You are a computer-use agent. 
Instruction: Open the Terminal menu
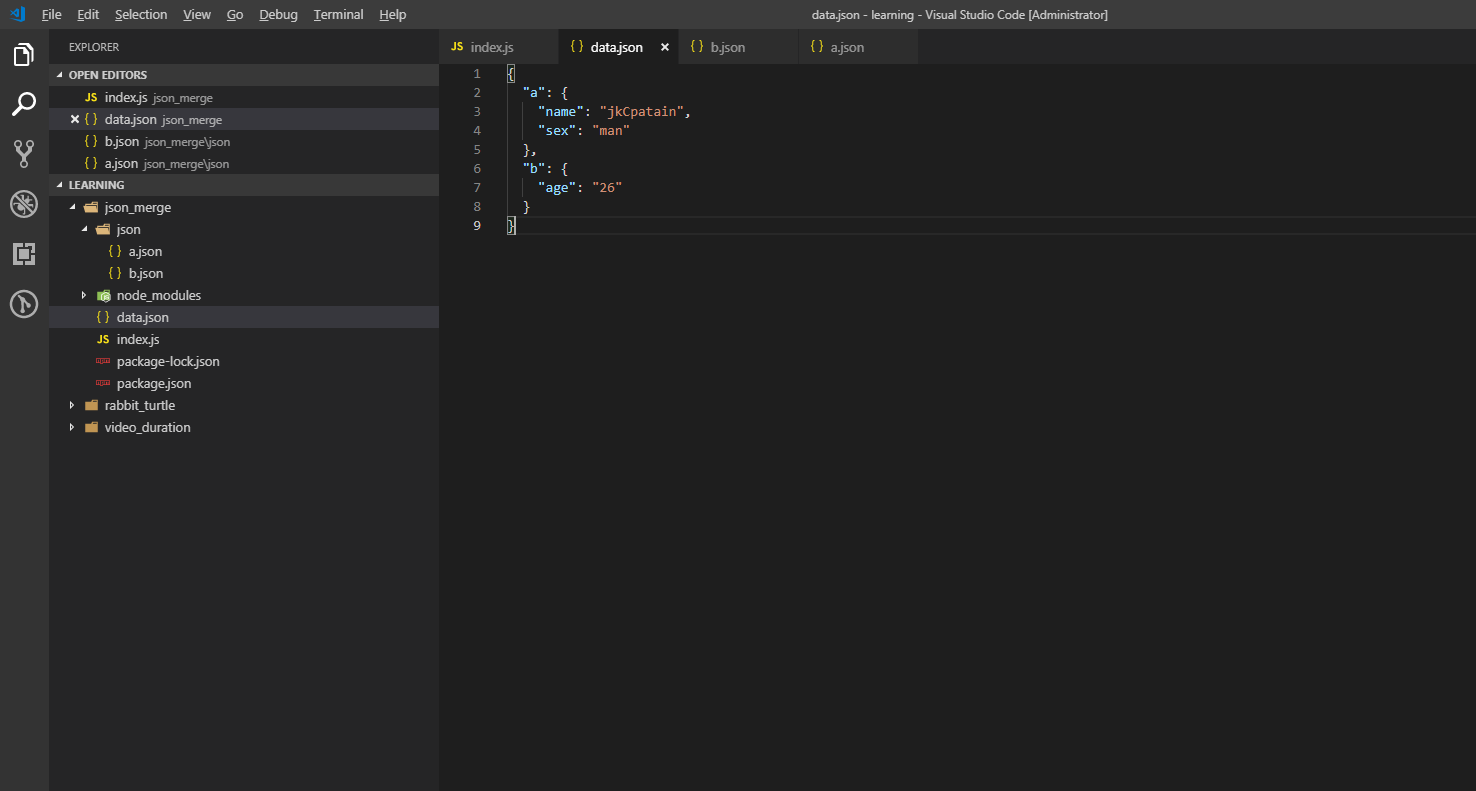[x=338, y=14]
